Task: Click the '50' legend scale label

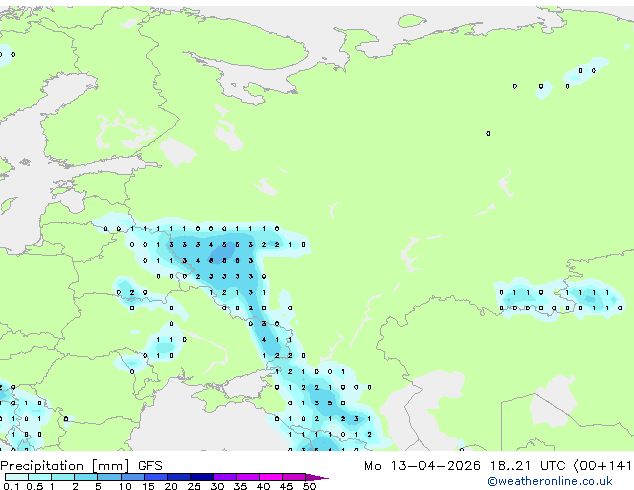Action: point(309,486)
